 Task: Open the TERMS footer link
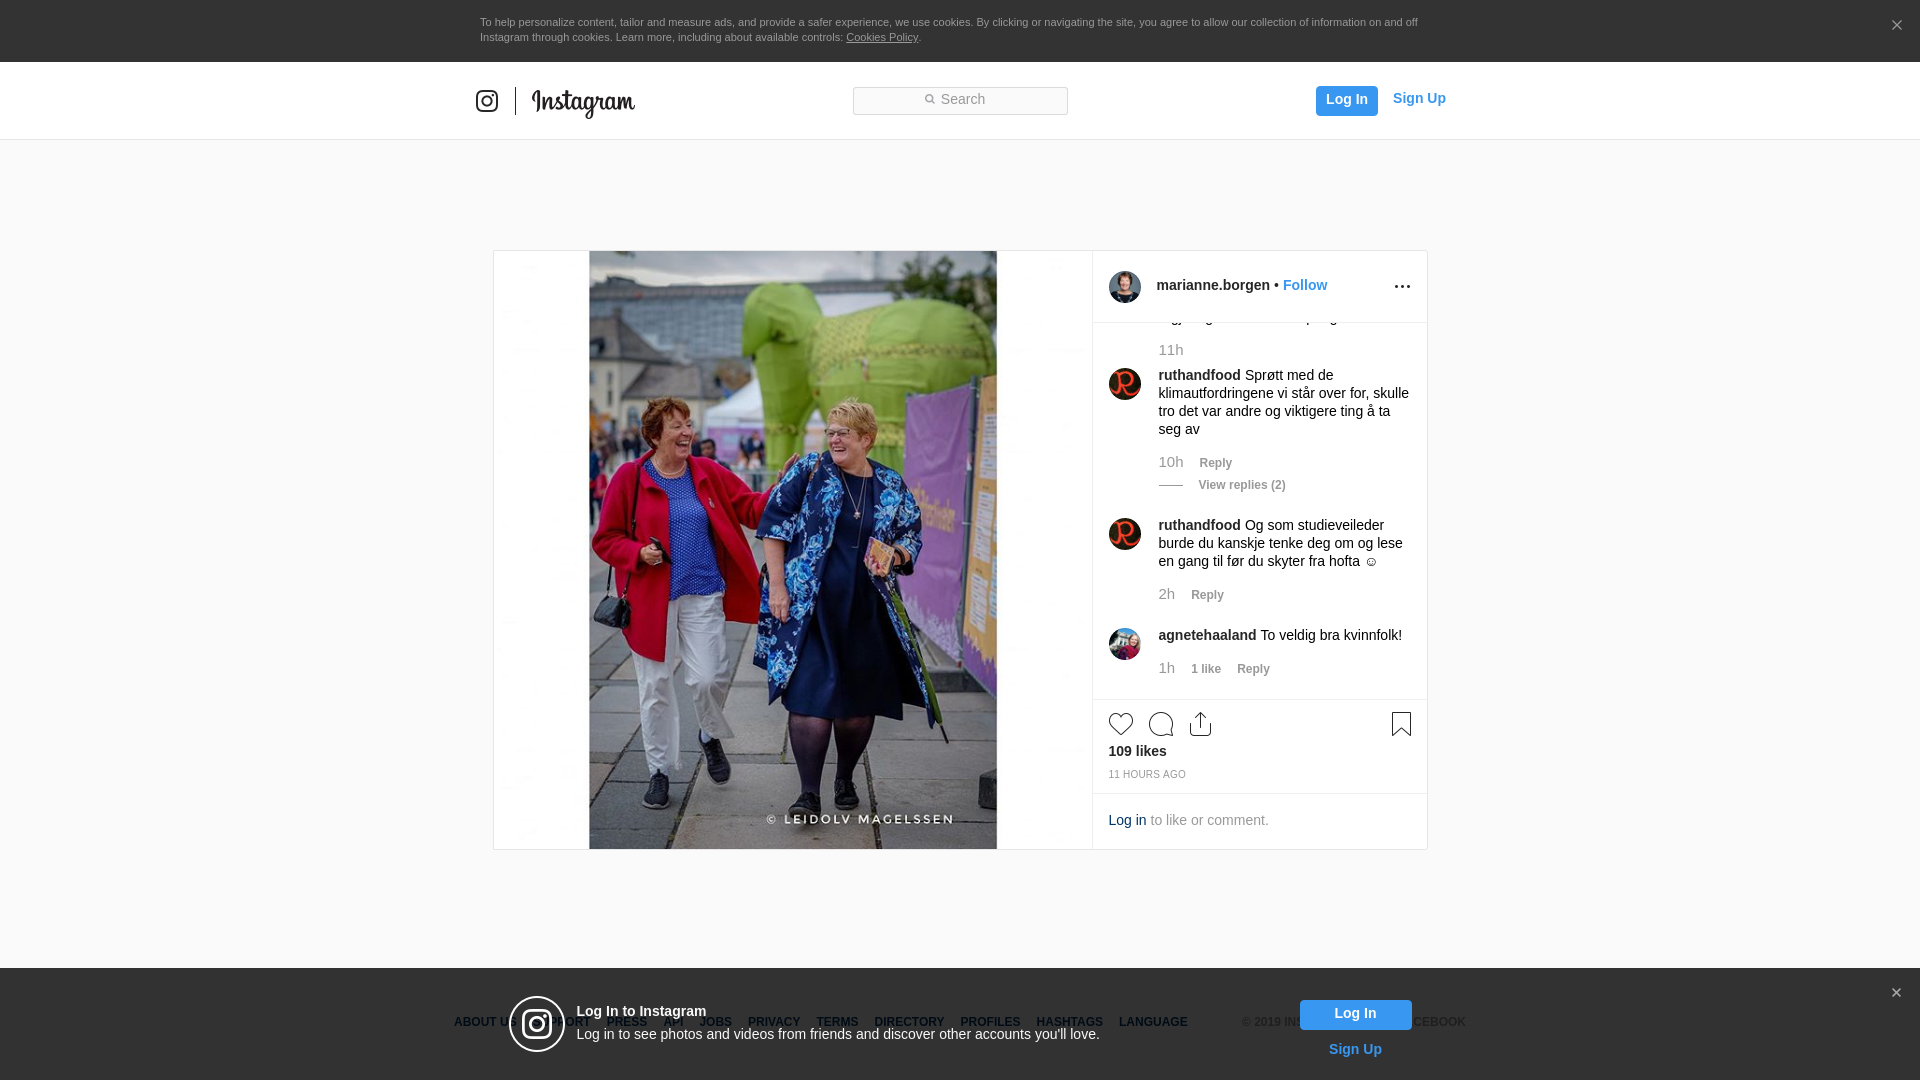(837, 1022)
